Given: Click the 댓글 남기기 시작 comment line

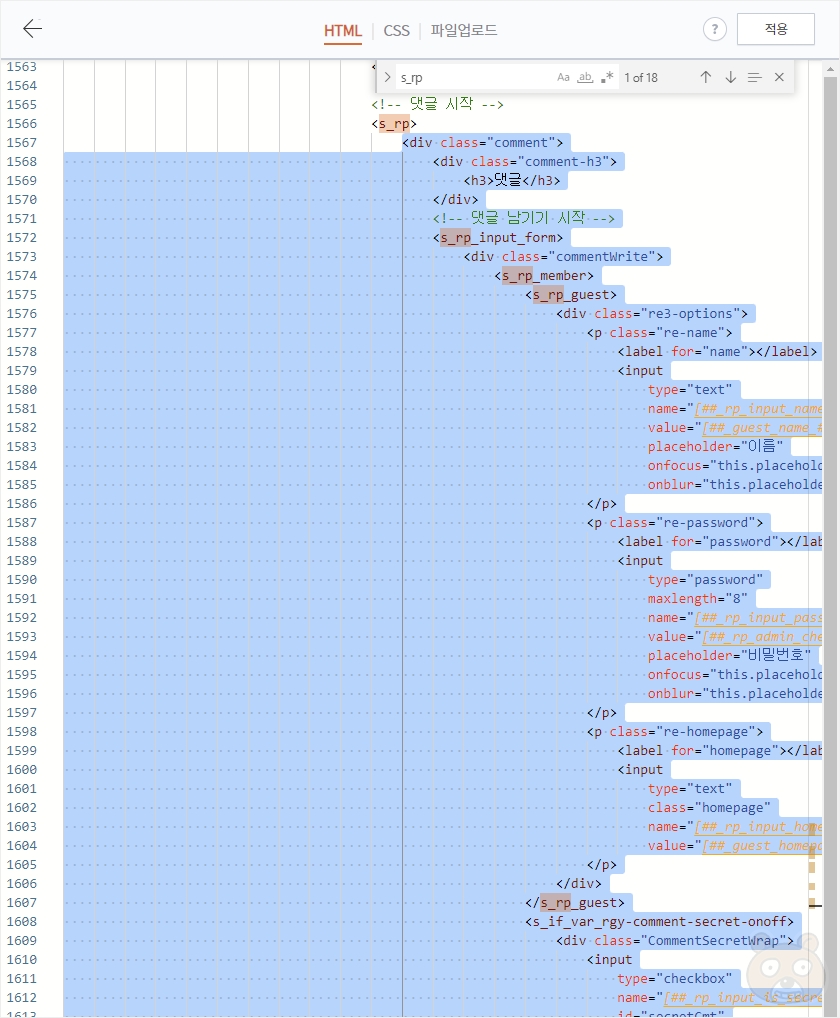Looking at the screenshot, I should coord(524,218).
